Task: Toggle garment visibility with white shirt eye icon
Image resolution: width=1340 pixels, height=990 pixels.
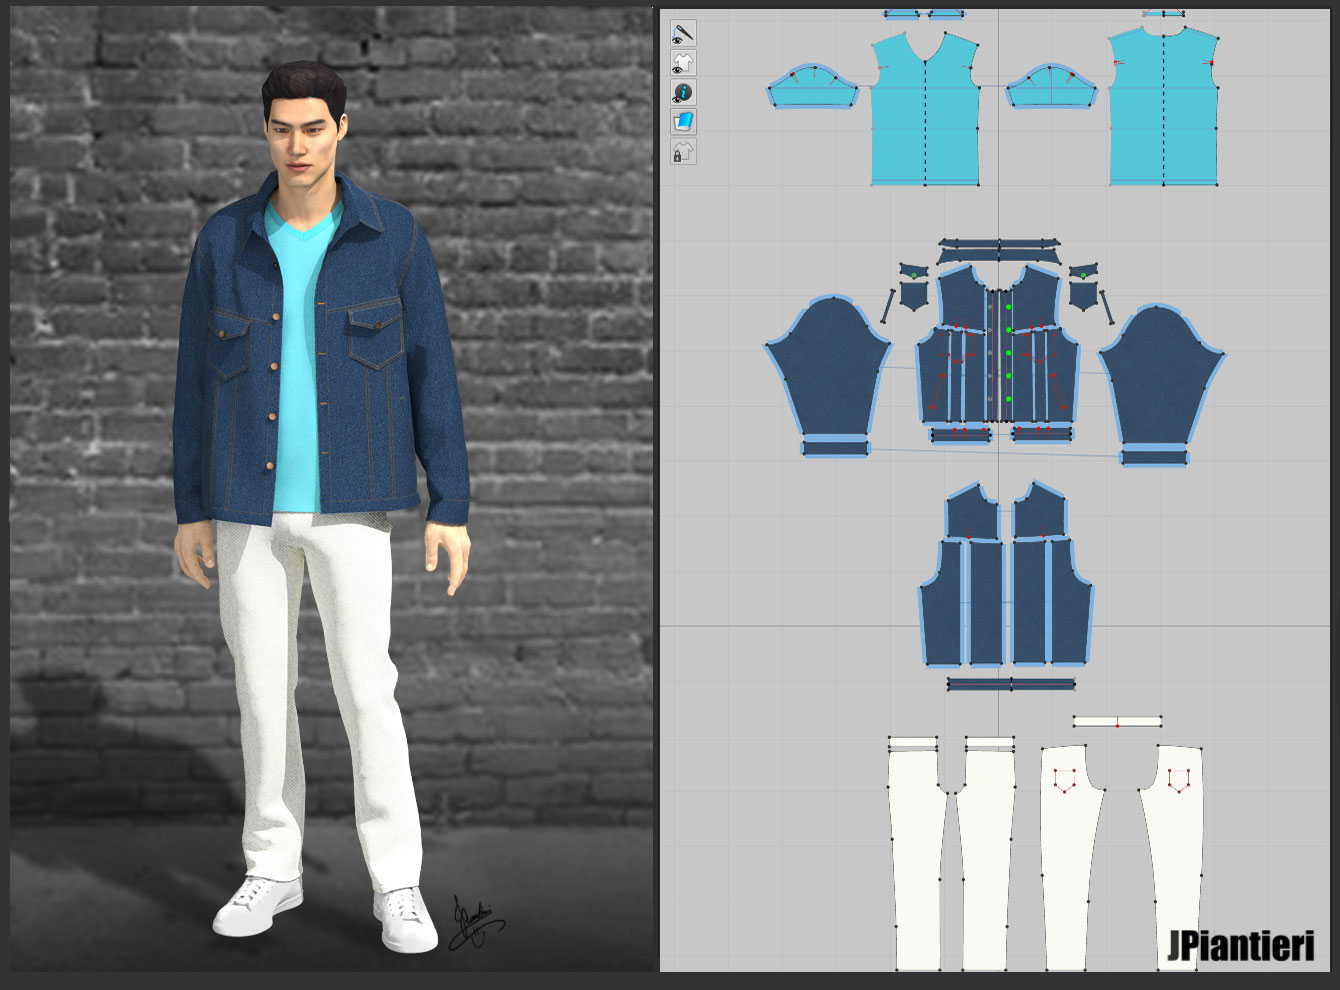Action: coord(683,63)
